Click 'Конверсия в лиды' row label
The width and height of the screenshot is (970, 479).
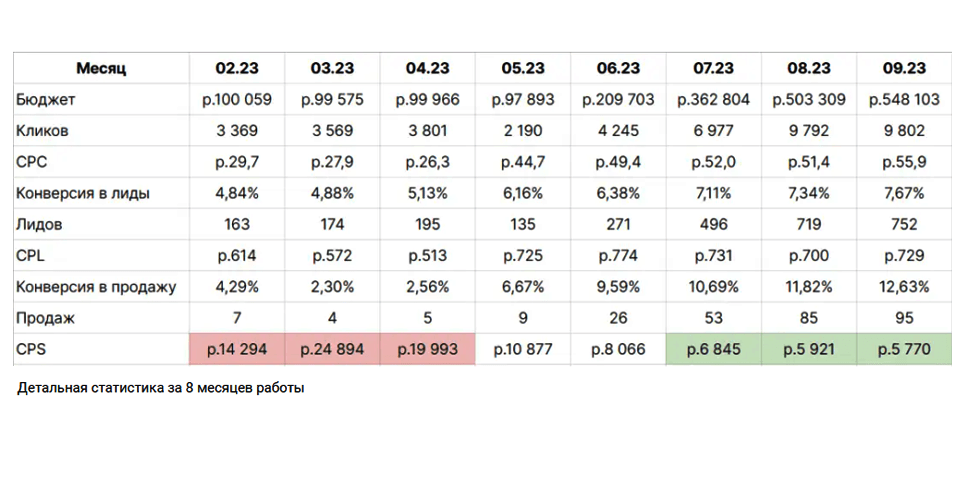pyautogui.click(x=83, y=193)
